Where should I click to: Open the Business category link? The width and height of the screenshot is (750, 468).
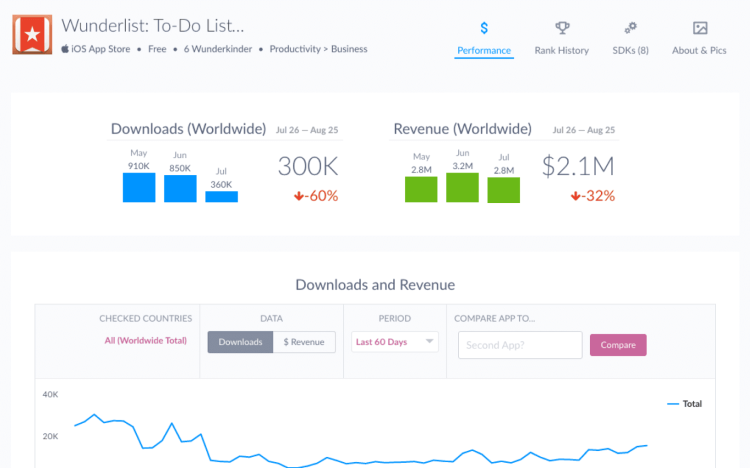349,49
